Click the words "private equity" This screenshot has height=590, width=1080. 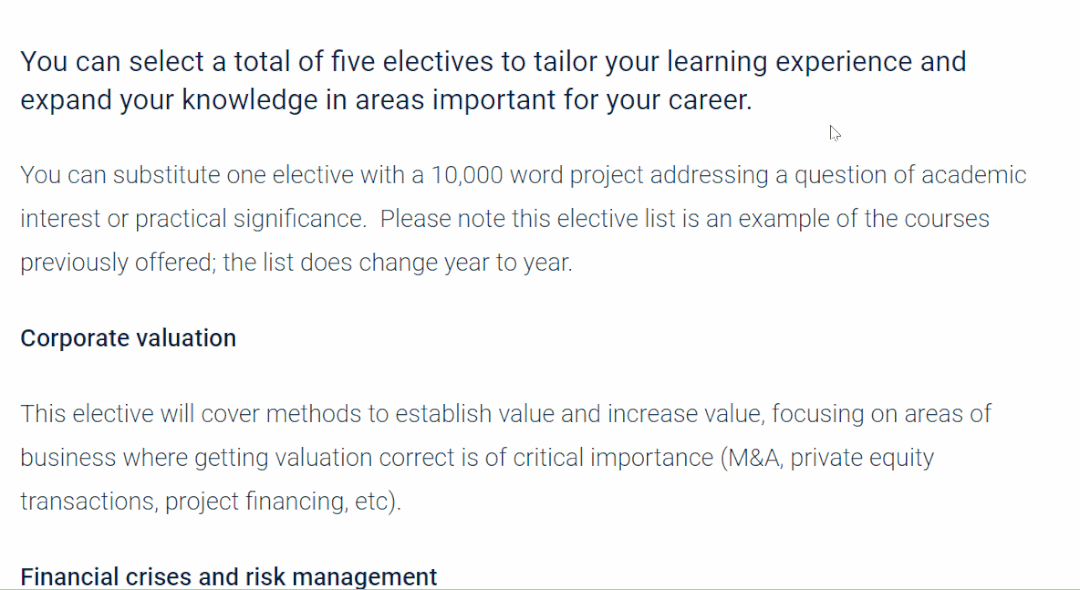pyautogui.click(x=862, y=458)
